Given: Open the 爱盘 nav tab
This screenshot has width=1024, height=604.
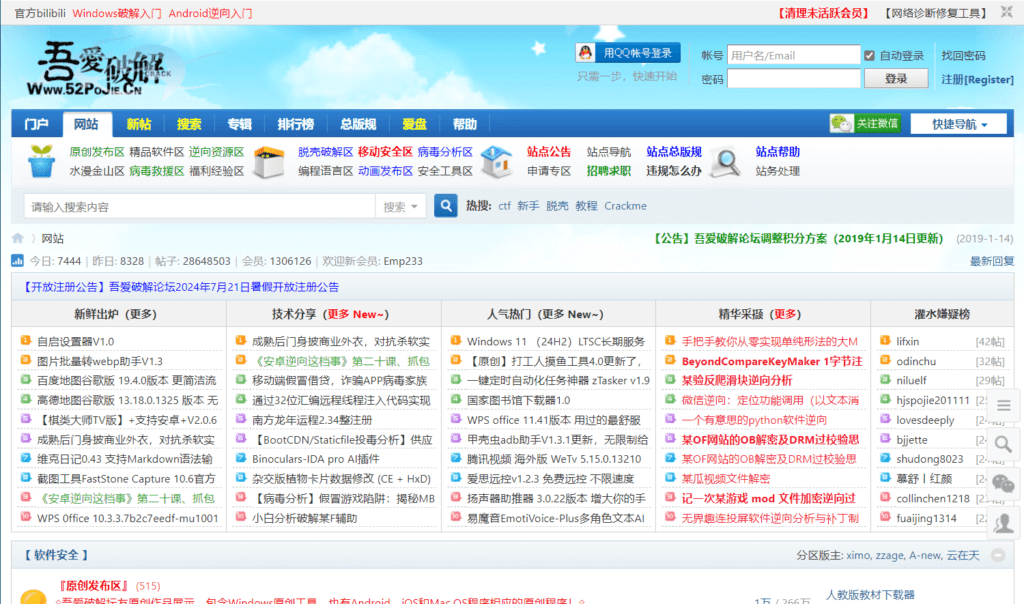Looking at the screenshot, I should coord(414,124).
